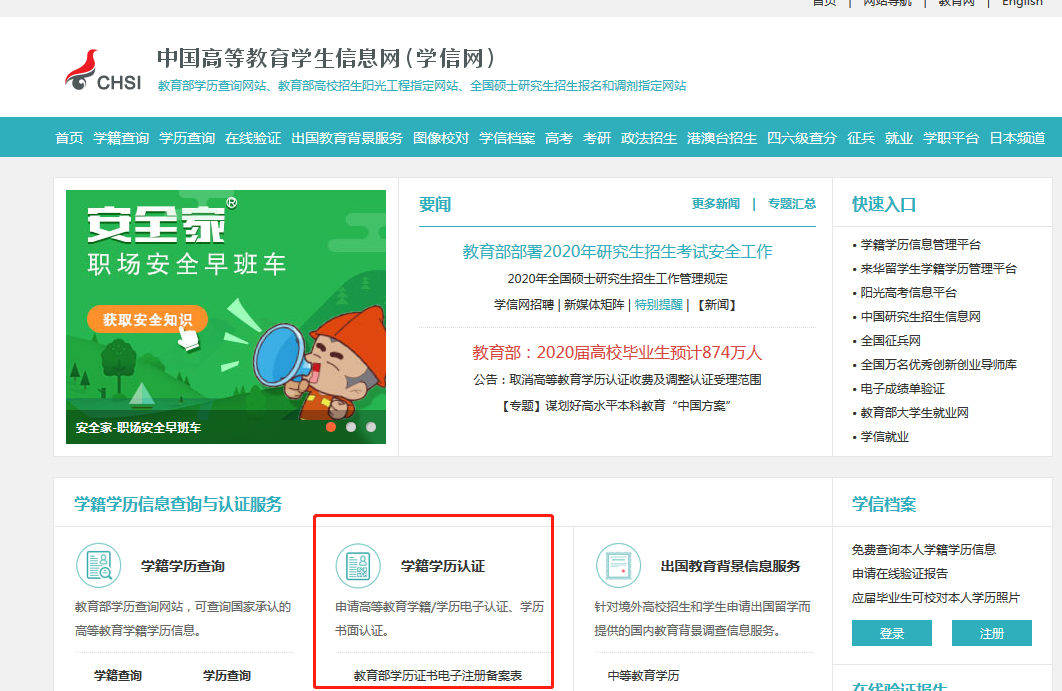Open the 考研 navigation menu item
Screen dimensions: 1062x691
click(597, 138)
